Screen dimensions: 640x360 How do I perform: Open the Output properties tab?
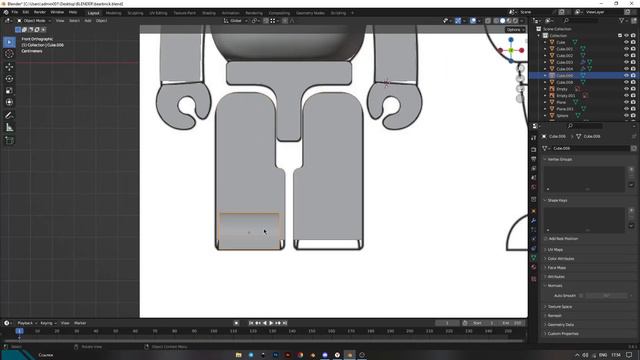(533, 159)
